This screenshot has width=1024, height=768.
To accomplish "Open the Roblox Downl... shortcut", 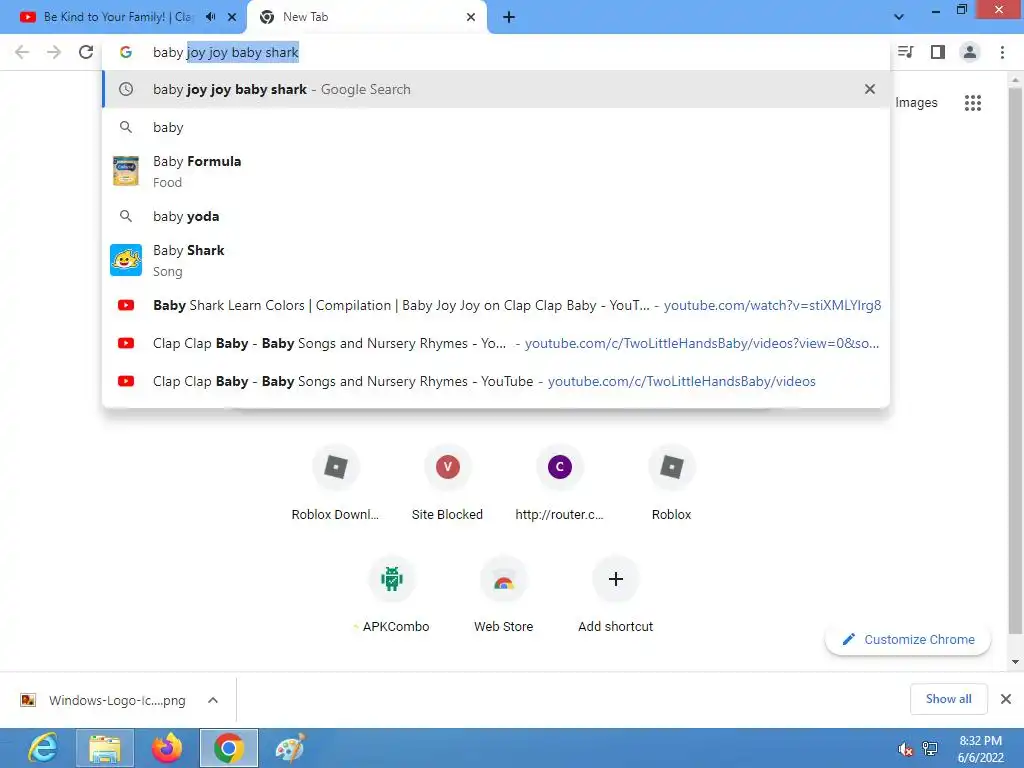I will click(x=336, y=484).
